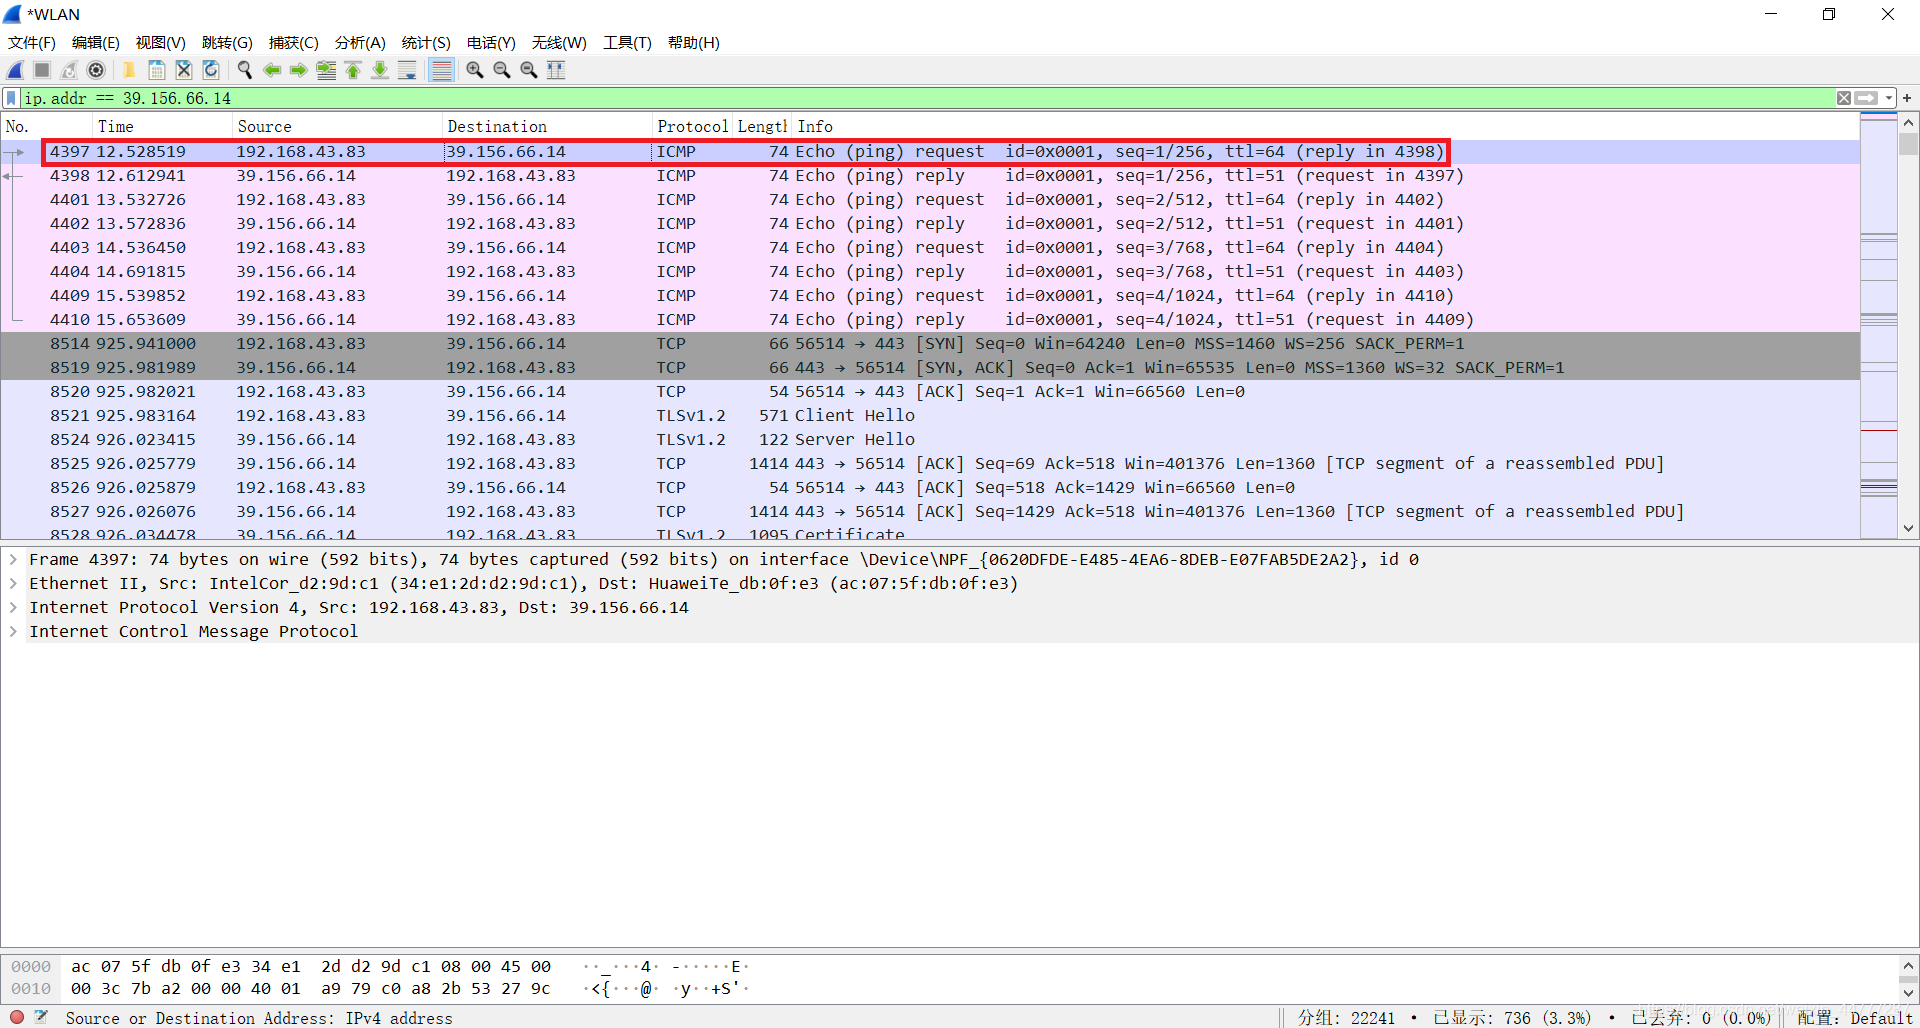Open the 编辑(E) menu
This screenshot has height=1028, width=1920.
coord(95,43)
